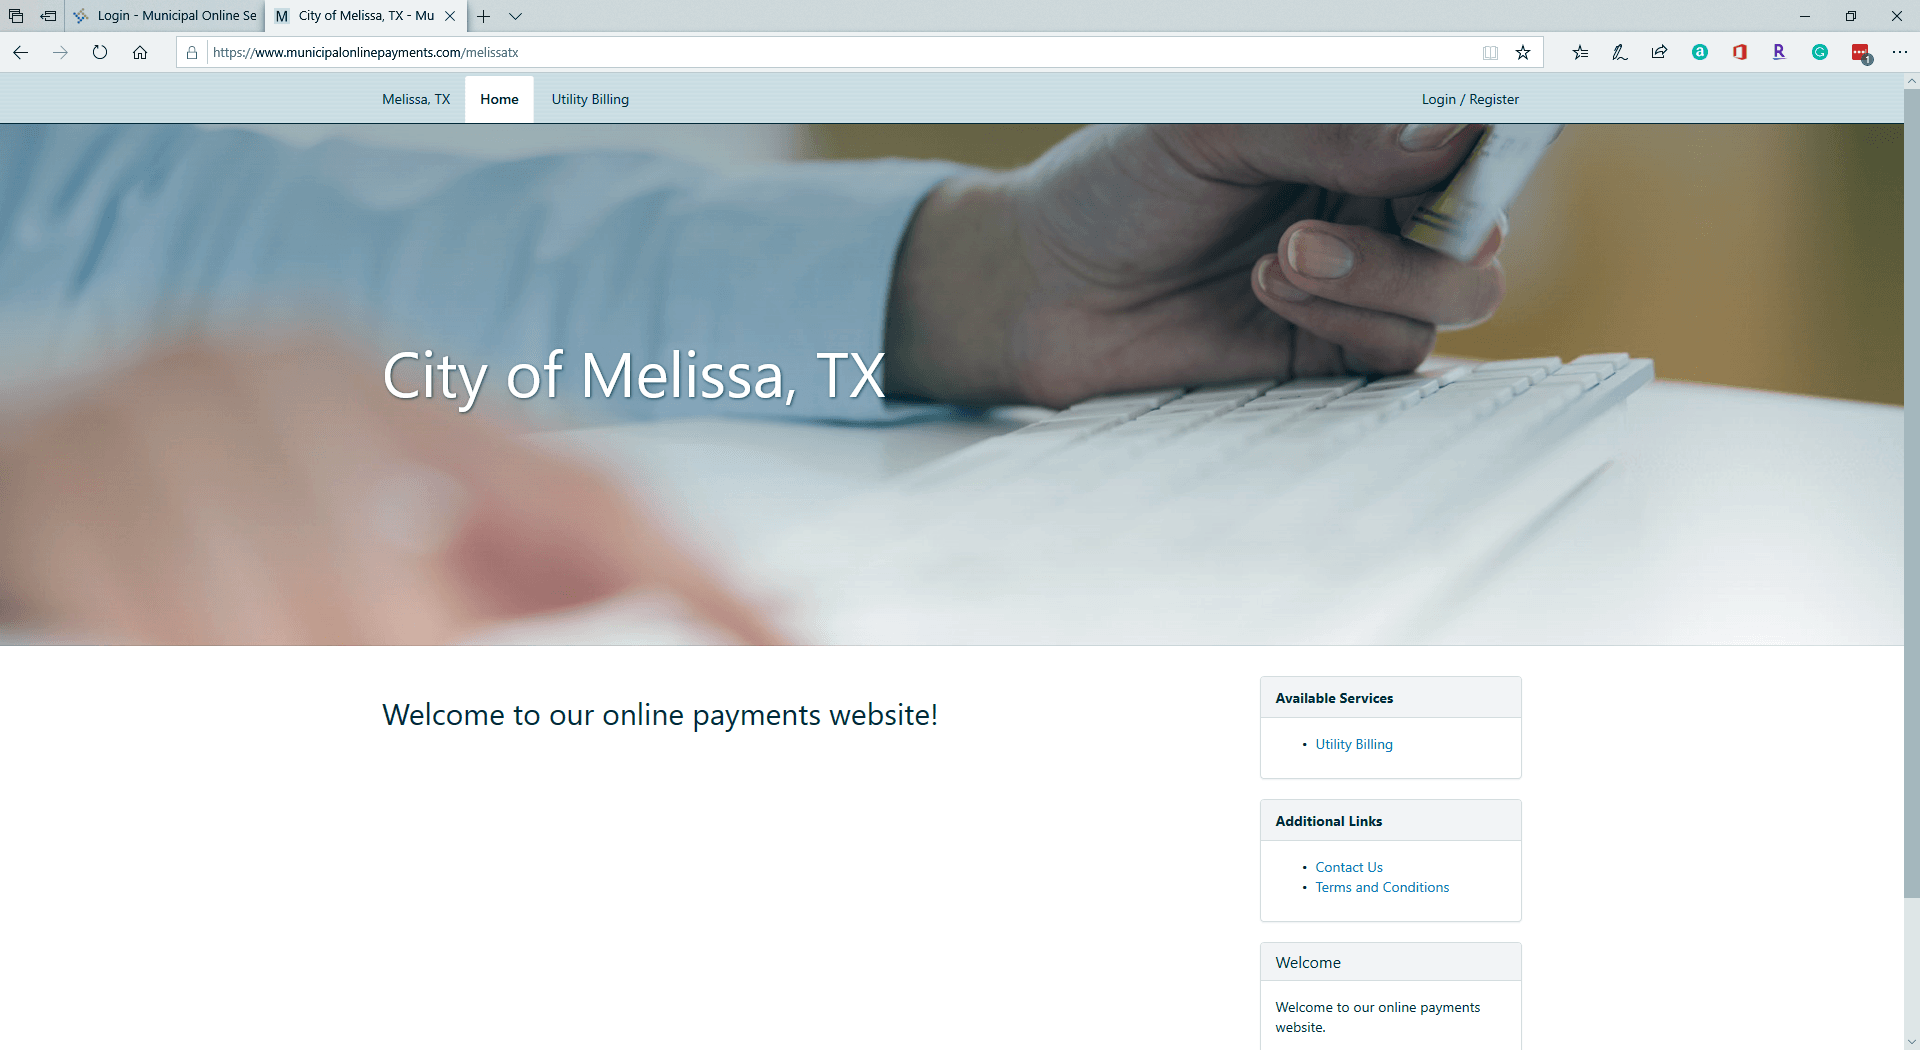This screenshot has height=1050, width=1920.
Task: Click the add notes pen icon
Action: (x=1620, y=53)
